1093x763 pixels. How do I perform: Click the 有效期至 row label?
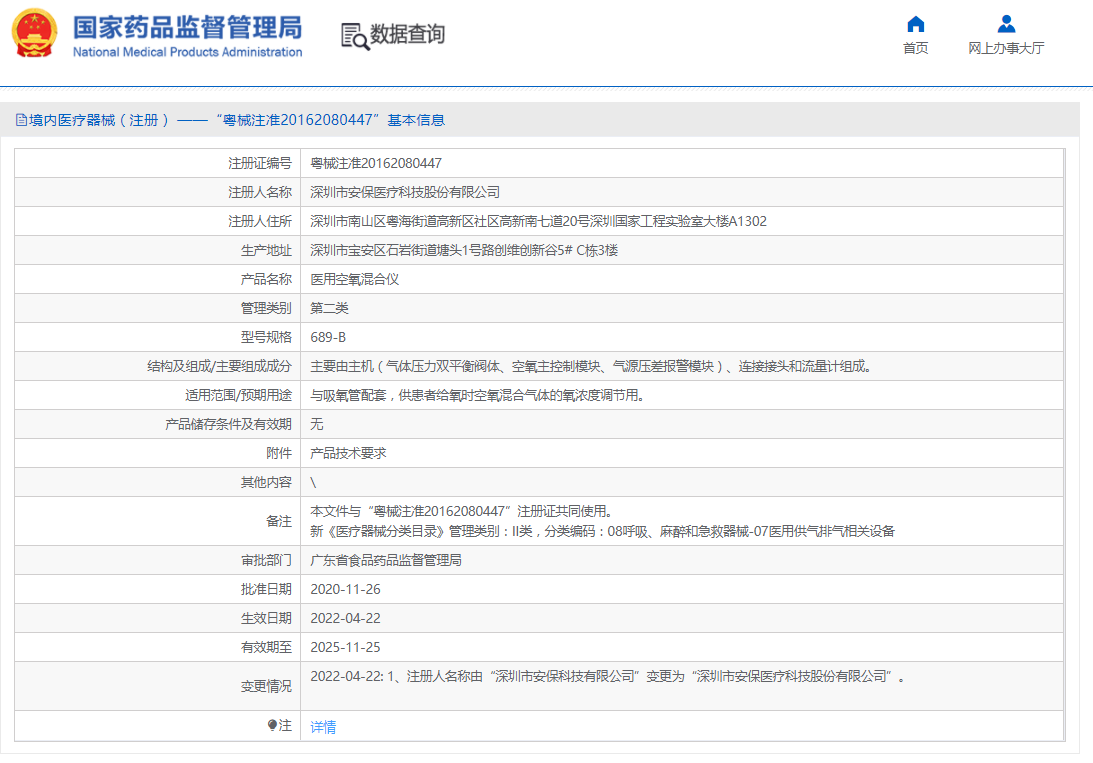266,647
